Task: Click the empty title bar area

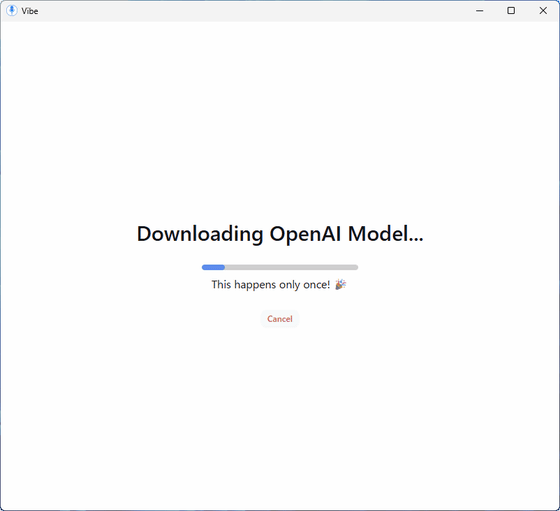Action: [250, 11]
